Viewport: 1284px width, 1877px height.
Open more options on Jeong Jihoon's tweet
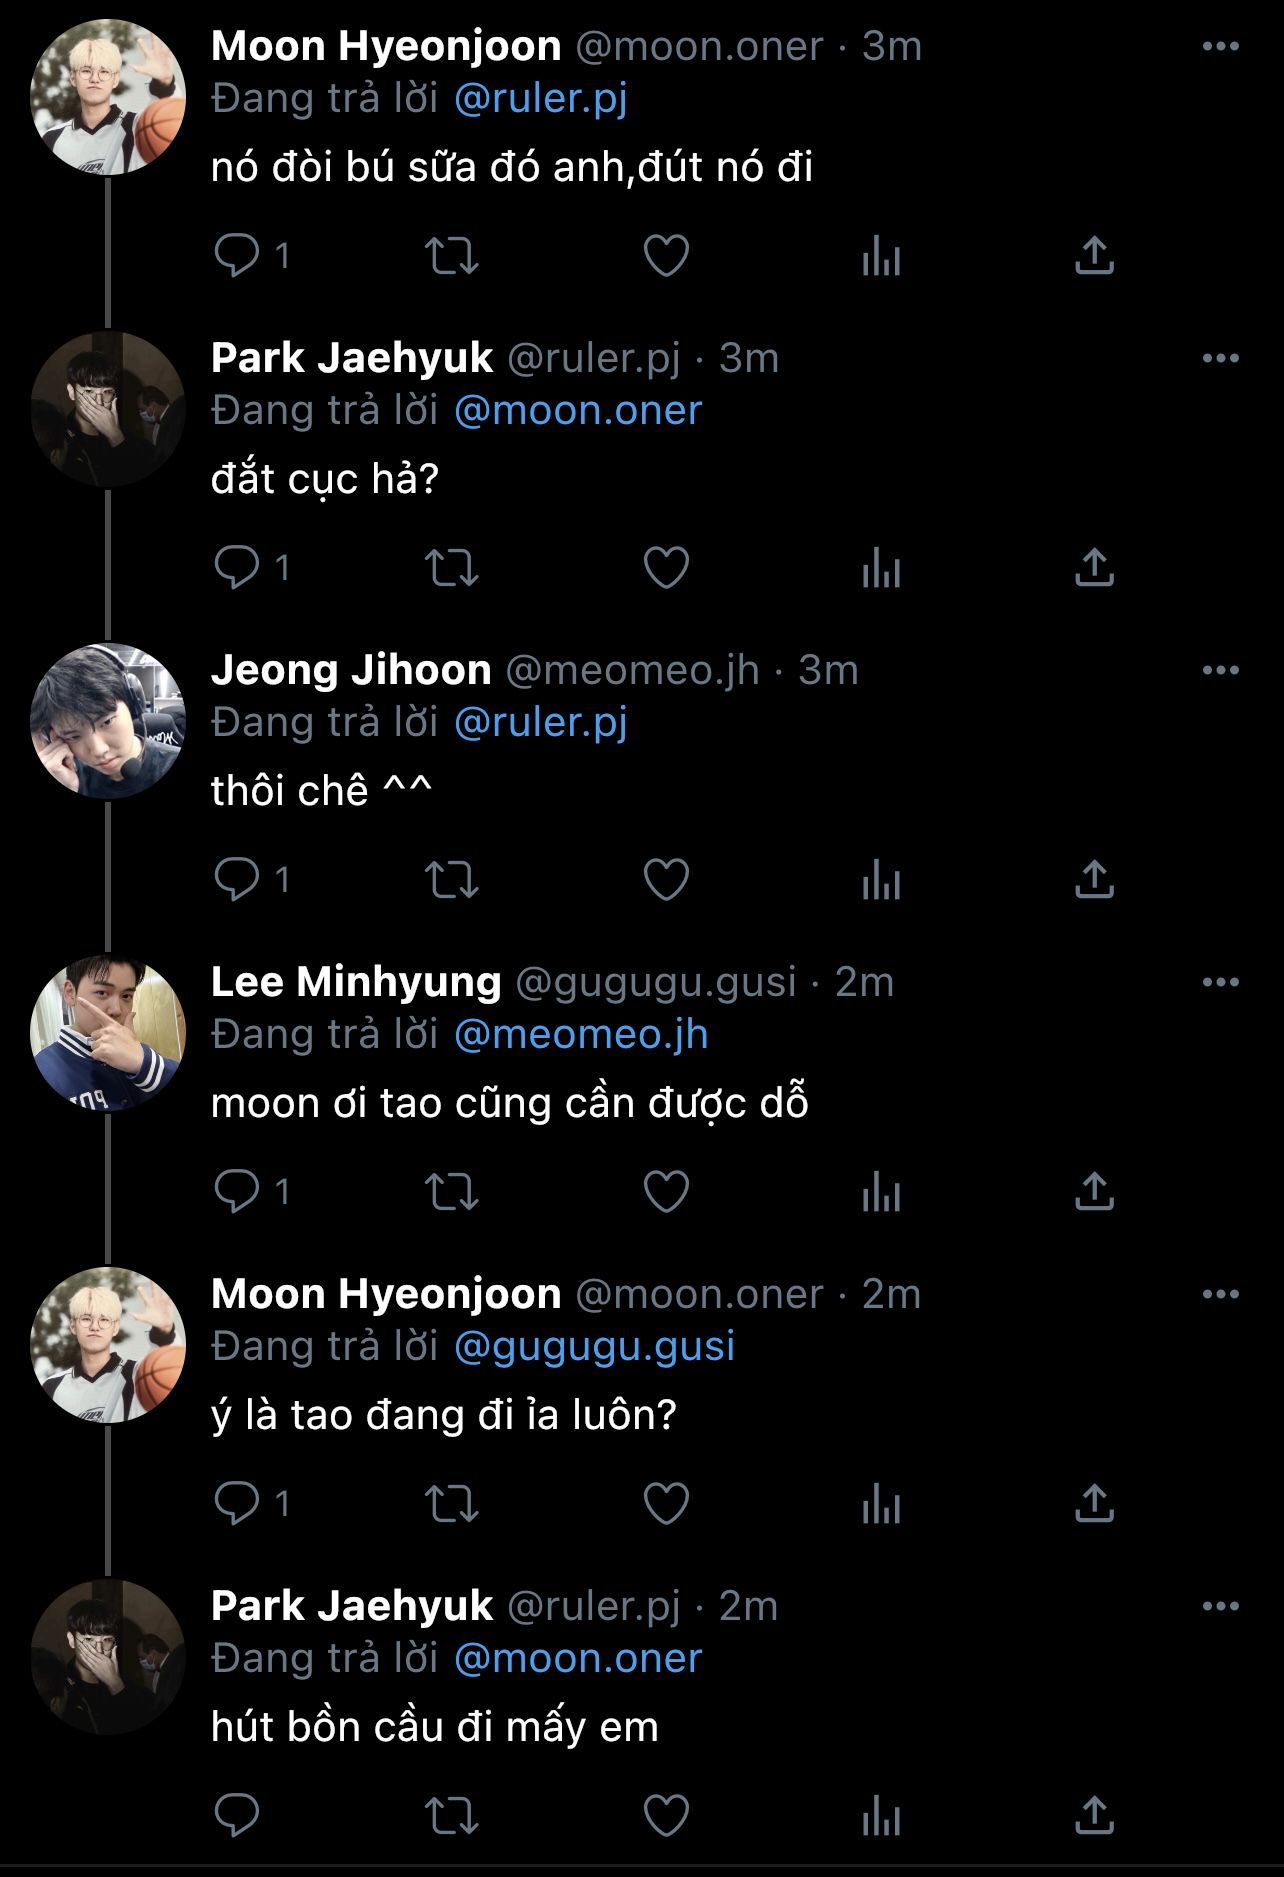click(x=1220, y=670)
